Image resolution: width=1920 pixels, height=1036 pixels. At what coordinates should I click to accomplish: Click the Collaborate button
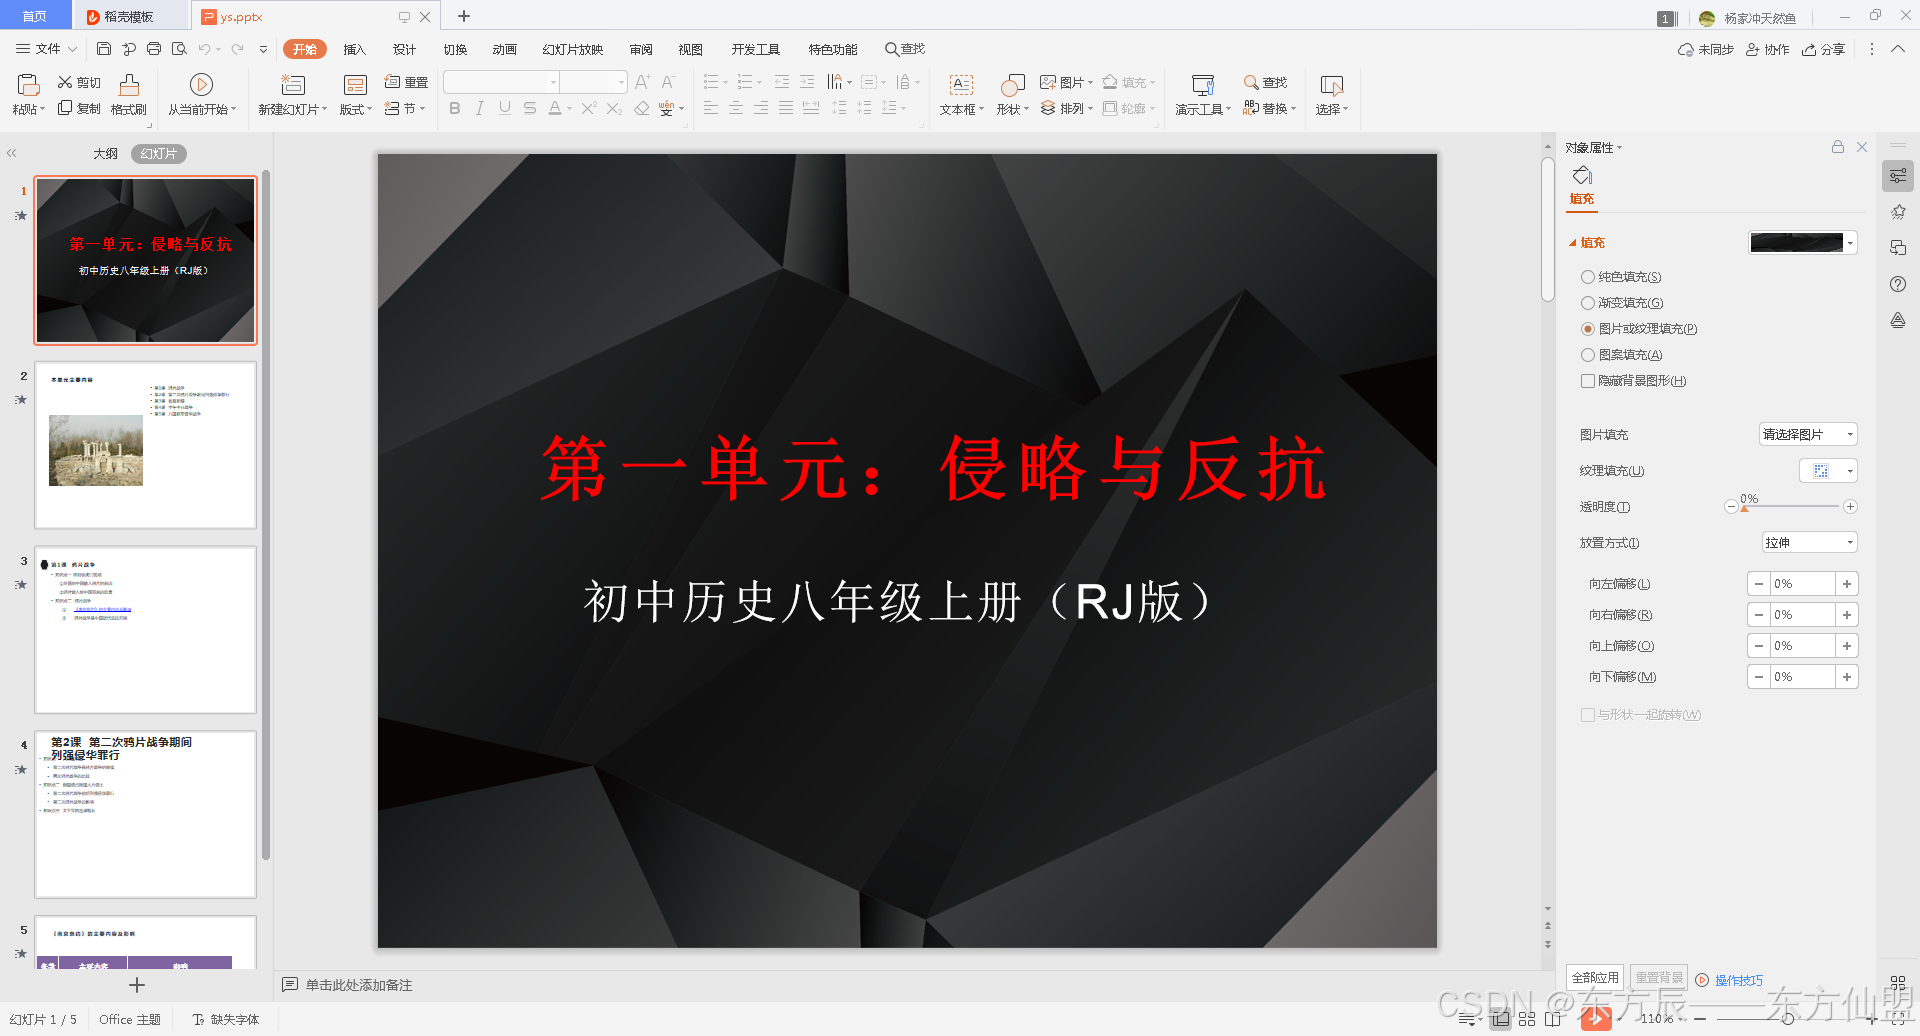pyautogui.click(x=1767, y=49)
